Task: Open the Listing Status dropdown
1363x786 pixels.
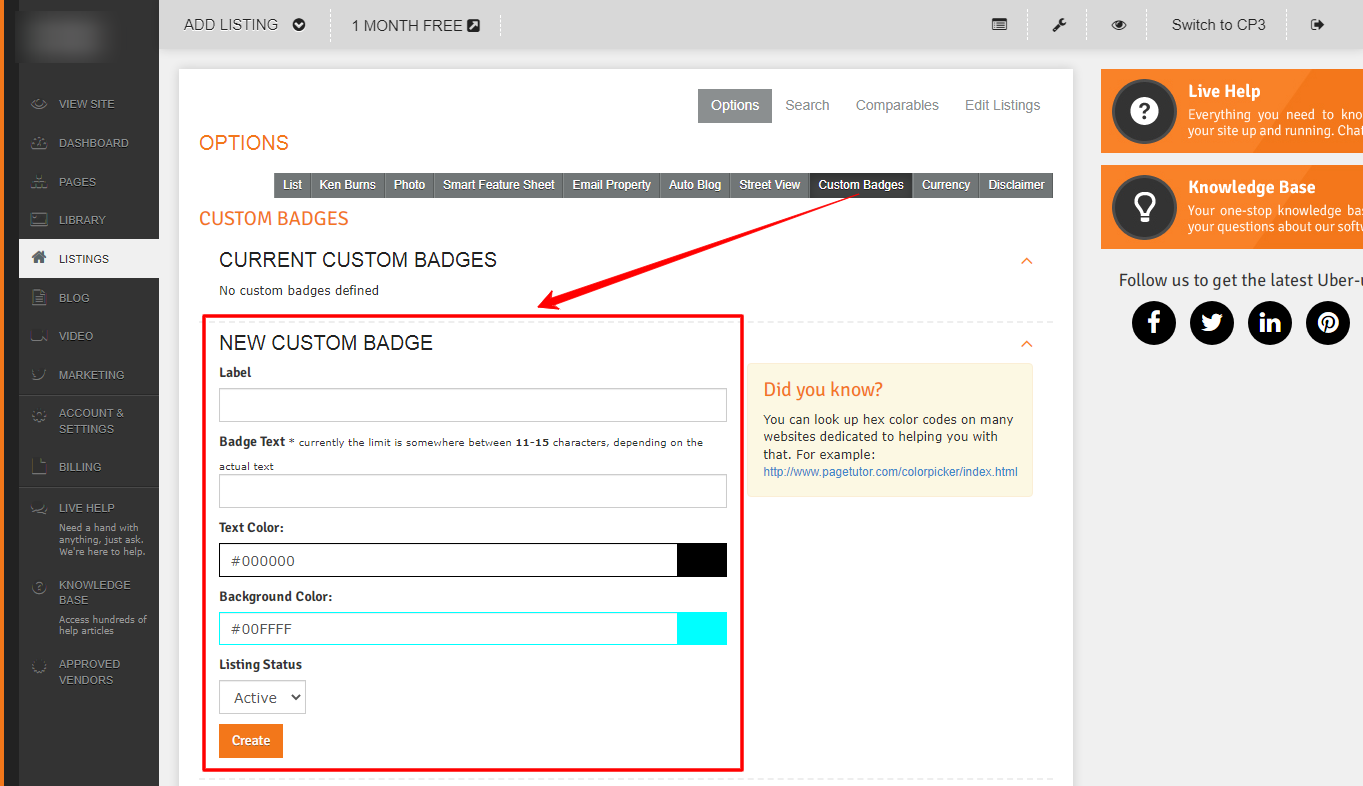Action: pyautogui.click(x=262, y=698)
